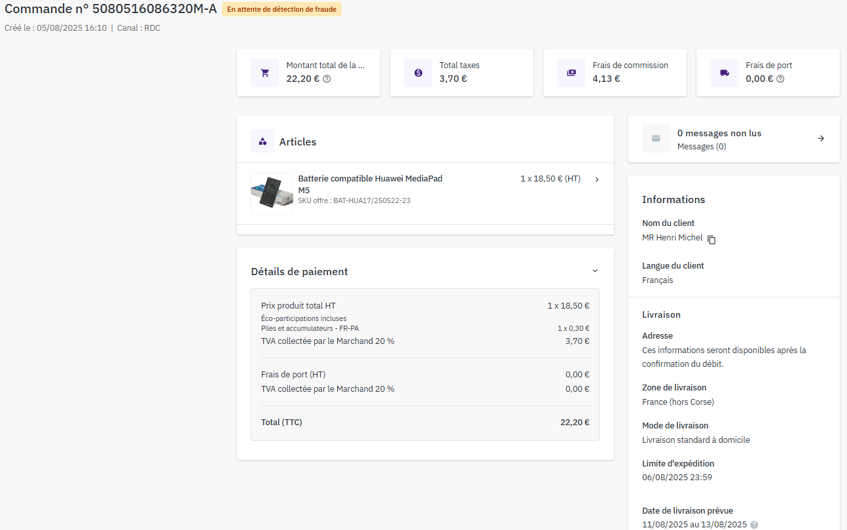
Task: Click the Articles section icon
Action: (263, 142)
